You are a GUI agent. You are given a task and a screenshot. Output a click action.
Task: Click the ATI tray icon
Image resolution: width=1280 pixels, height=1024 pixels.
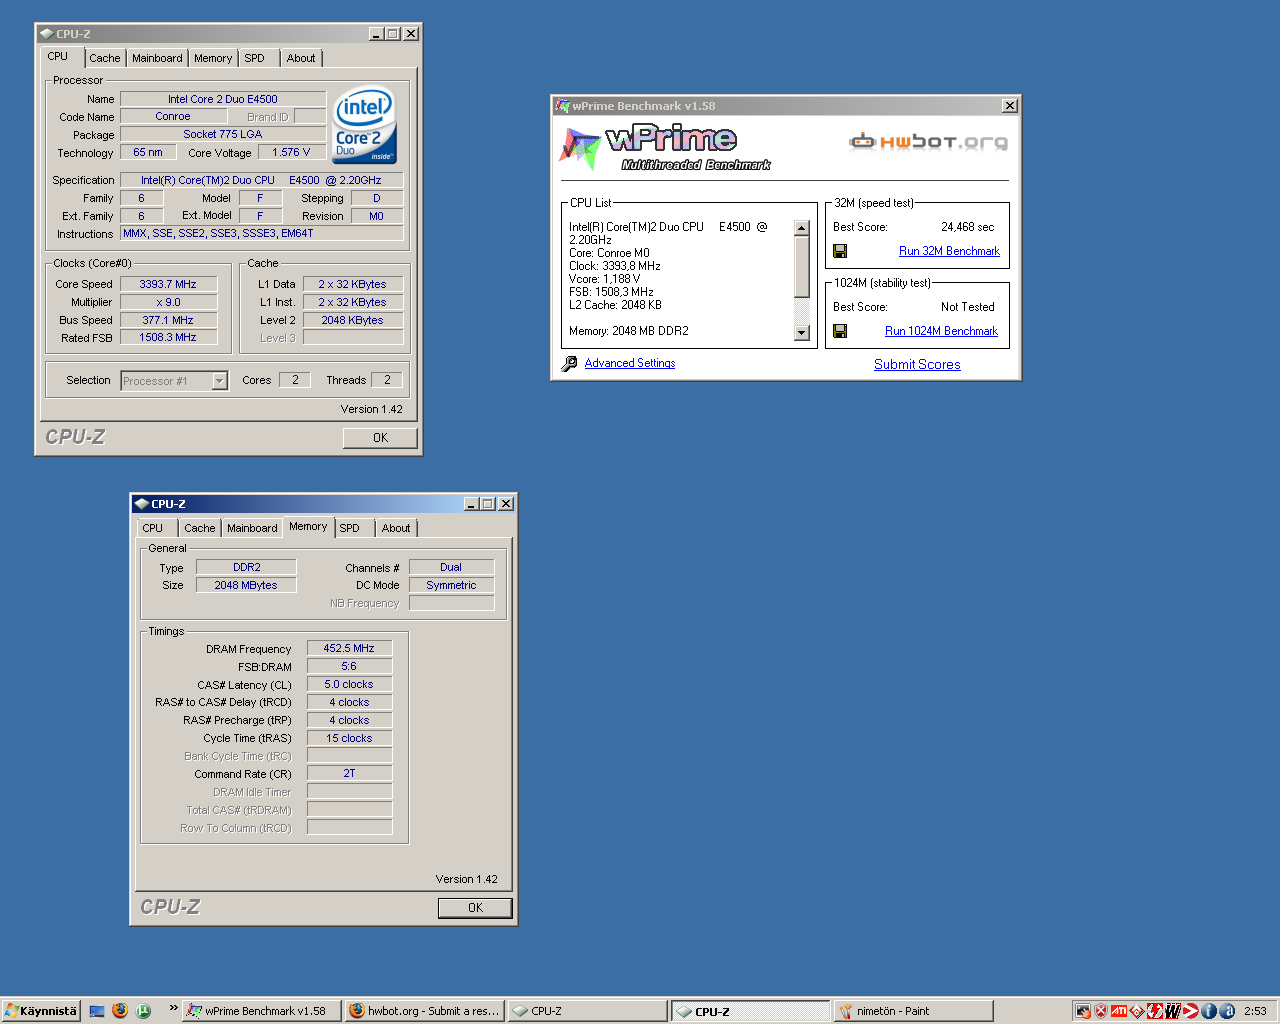tap(1119, 1011)
